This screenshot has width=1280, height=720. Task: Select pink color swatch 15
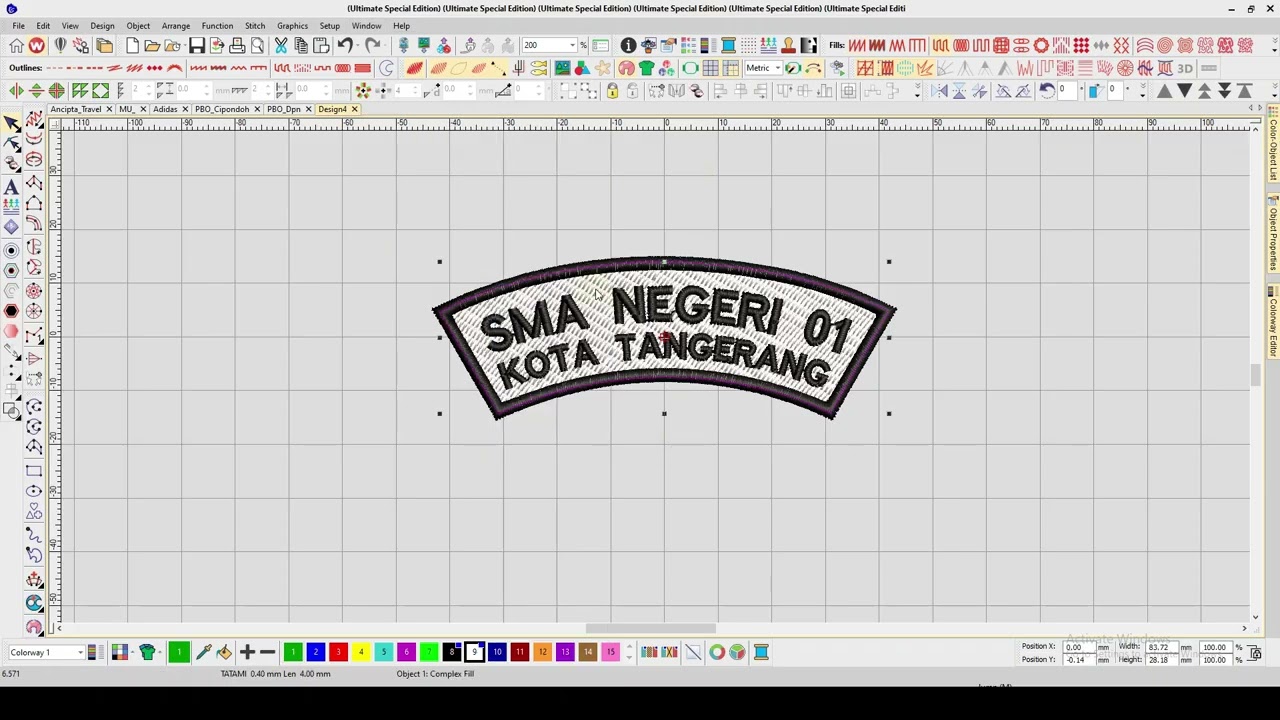(610, 653)
